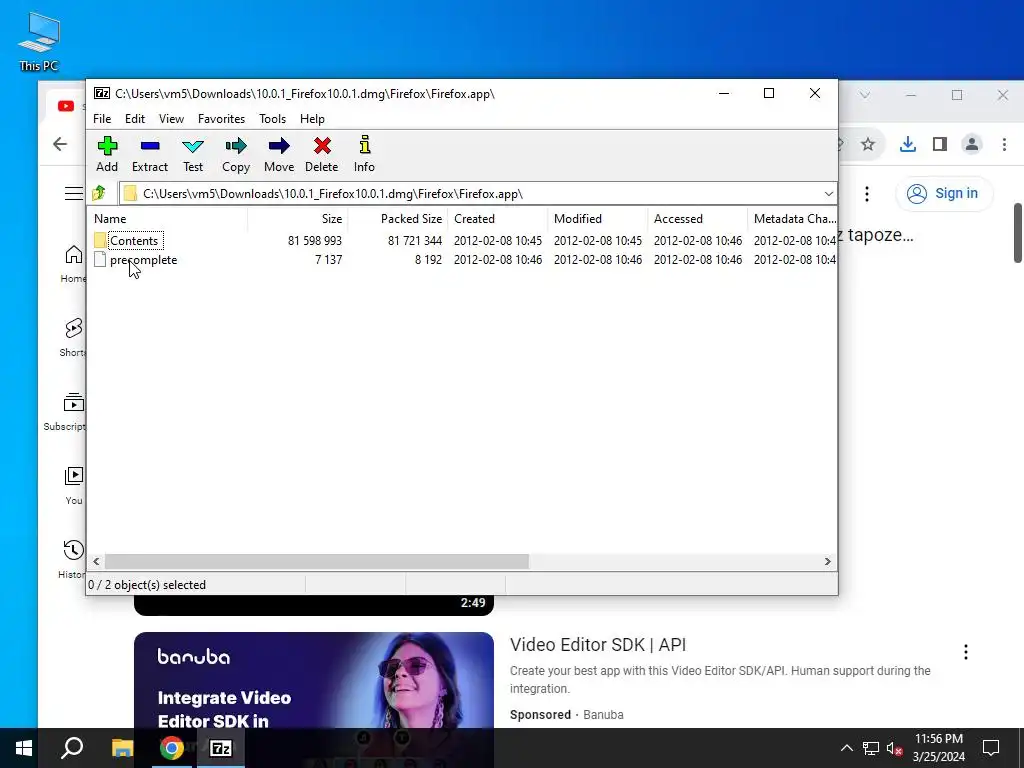The width and height of the screenshot is (1024, 768).
Task: Sort by the Packed Size column header
Action: coord(398,219)
